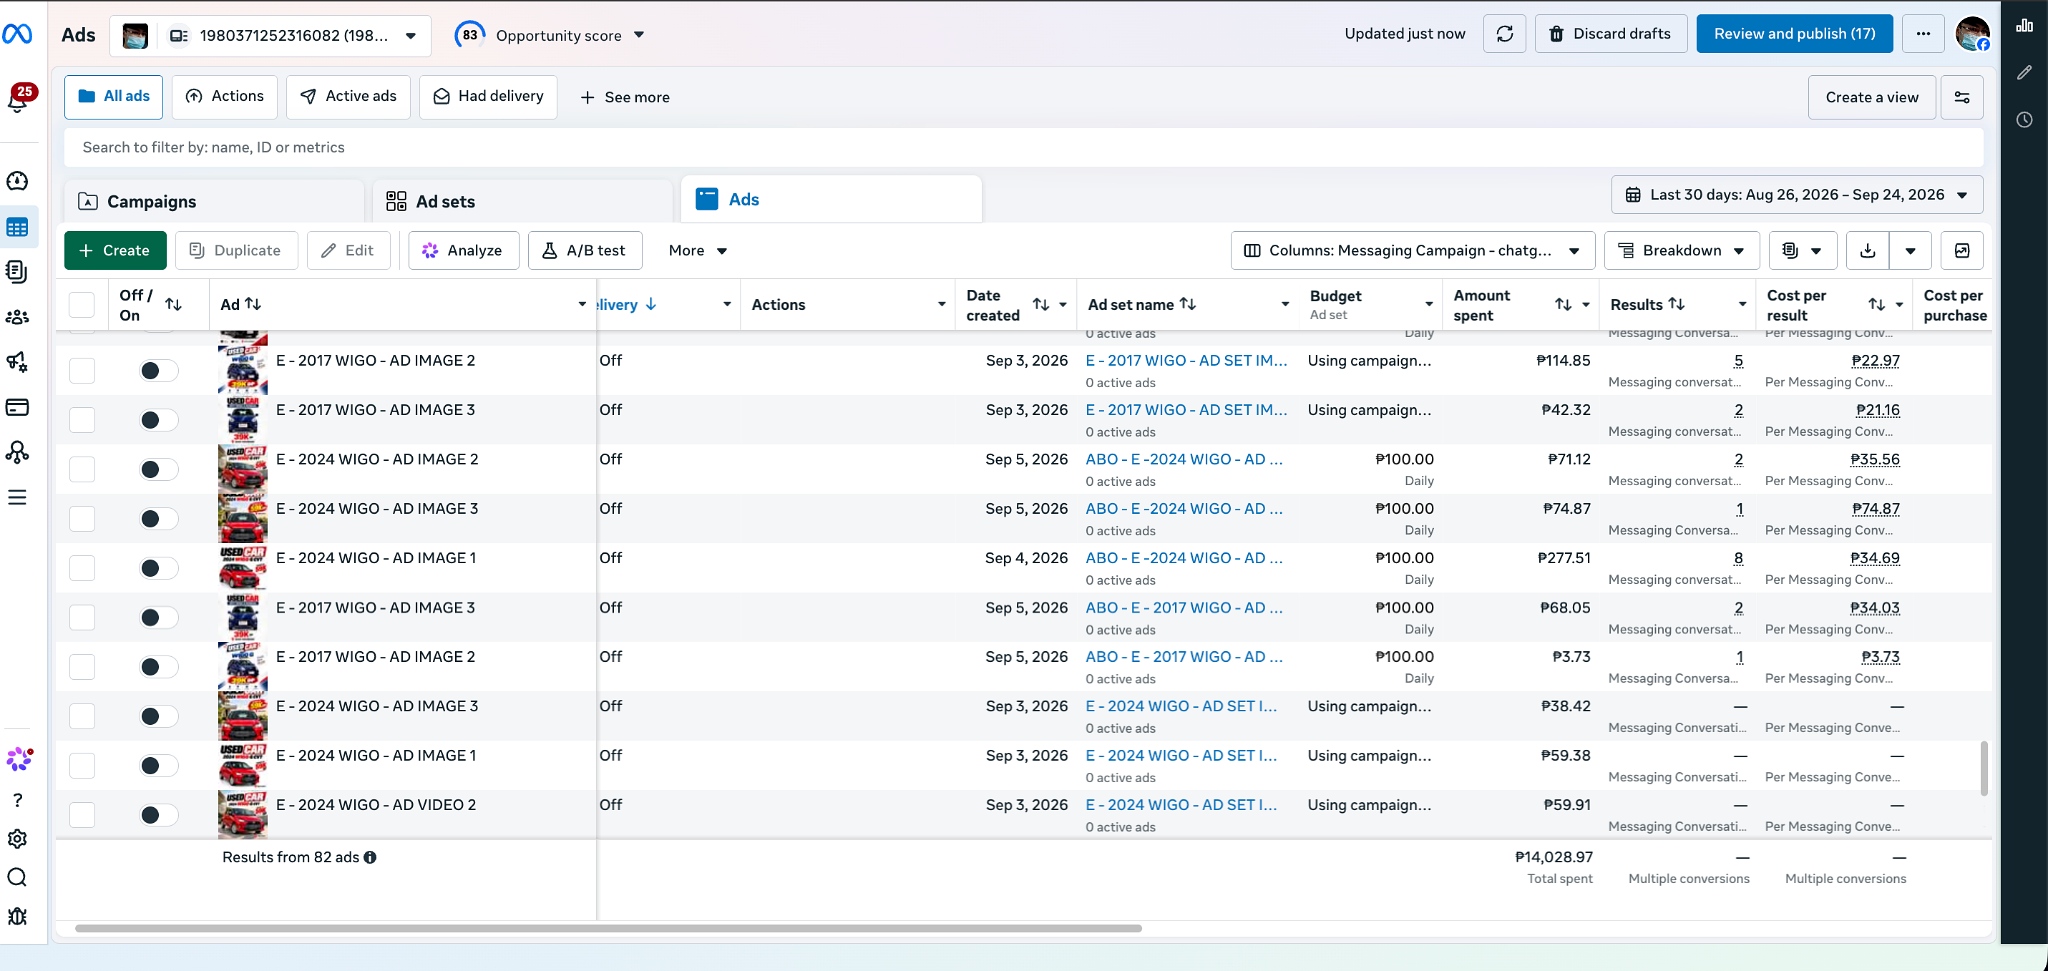Click the Analyze button

464,251
